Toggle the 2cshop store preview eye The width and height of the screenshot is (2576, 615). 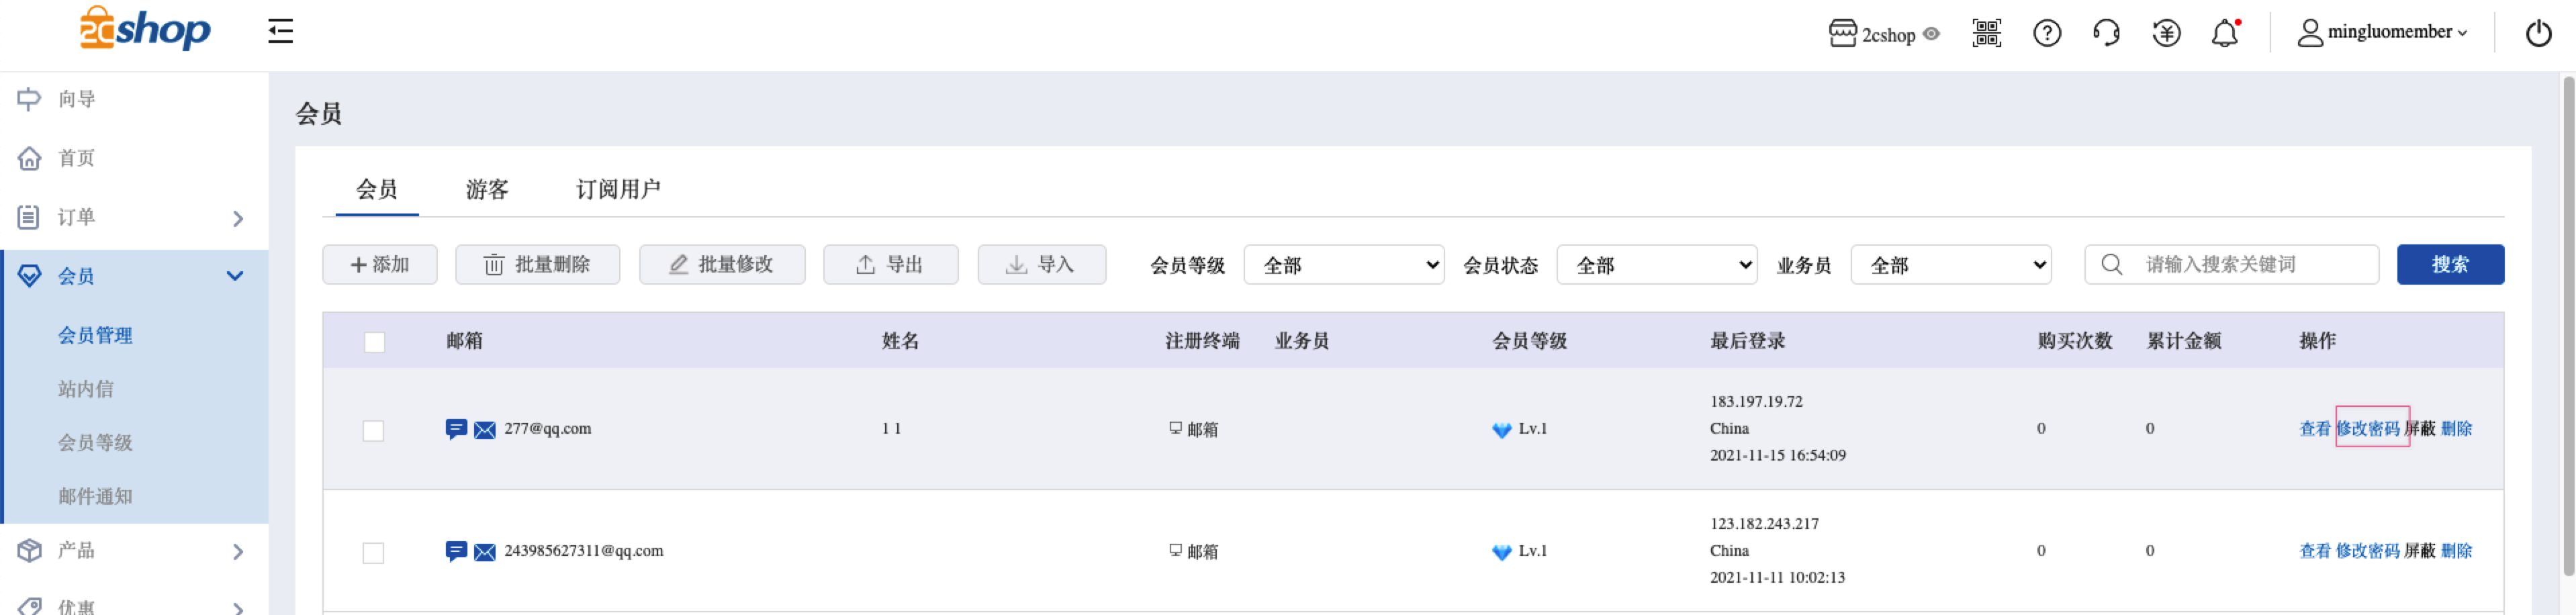(x=1931, y=34)
